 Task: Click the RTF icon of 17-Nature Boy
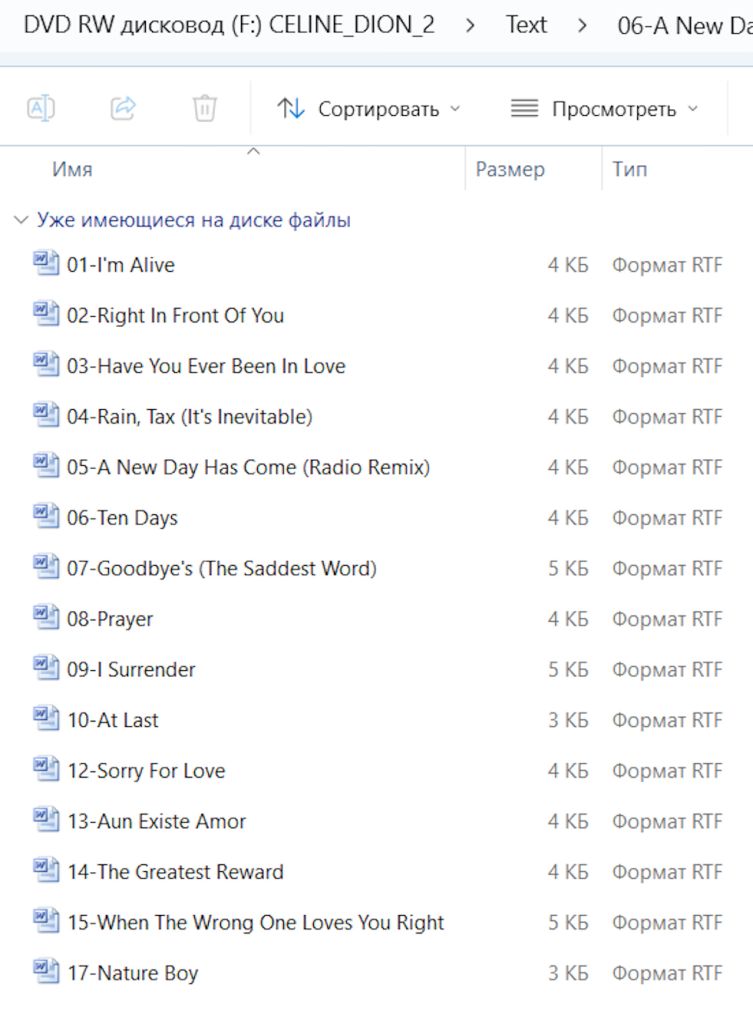point(46,971)
